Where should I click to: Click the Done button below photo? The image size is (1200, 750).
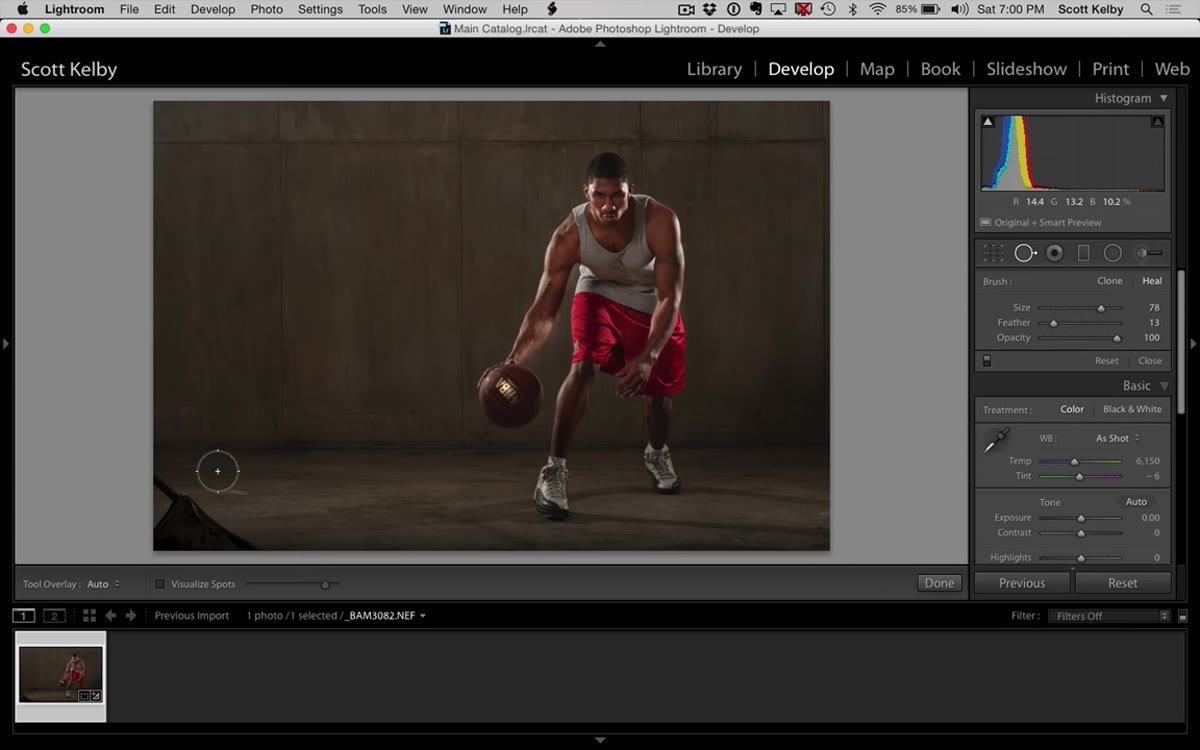[x=939, y=583]
